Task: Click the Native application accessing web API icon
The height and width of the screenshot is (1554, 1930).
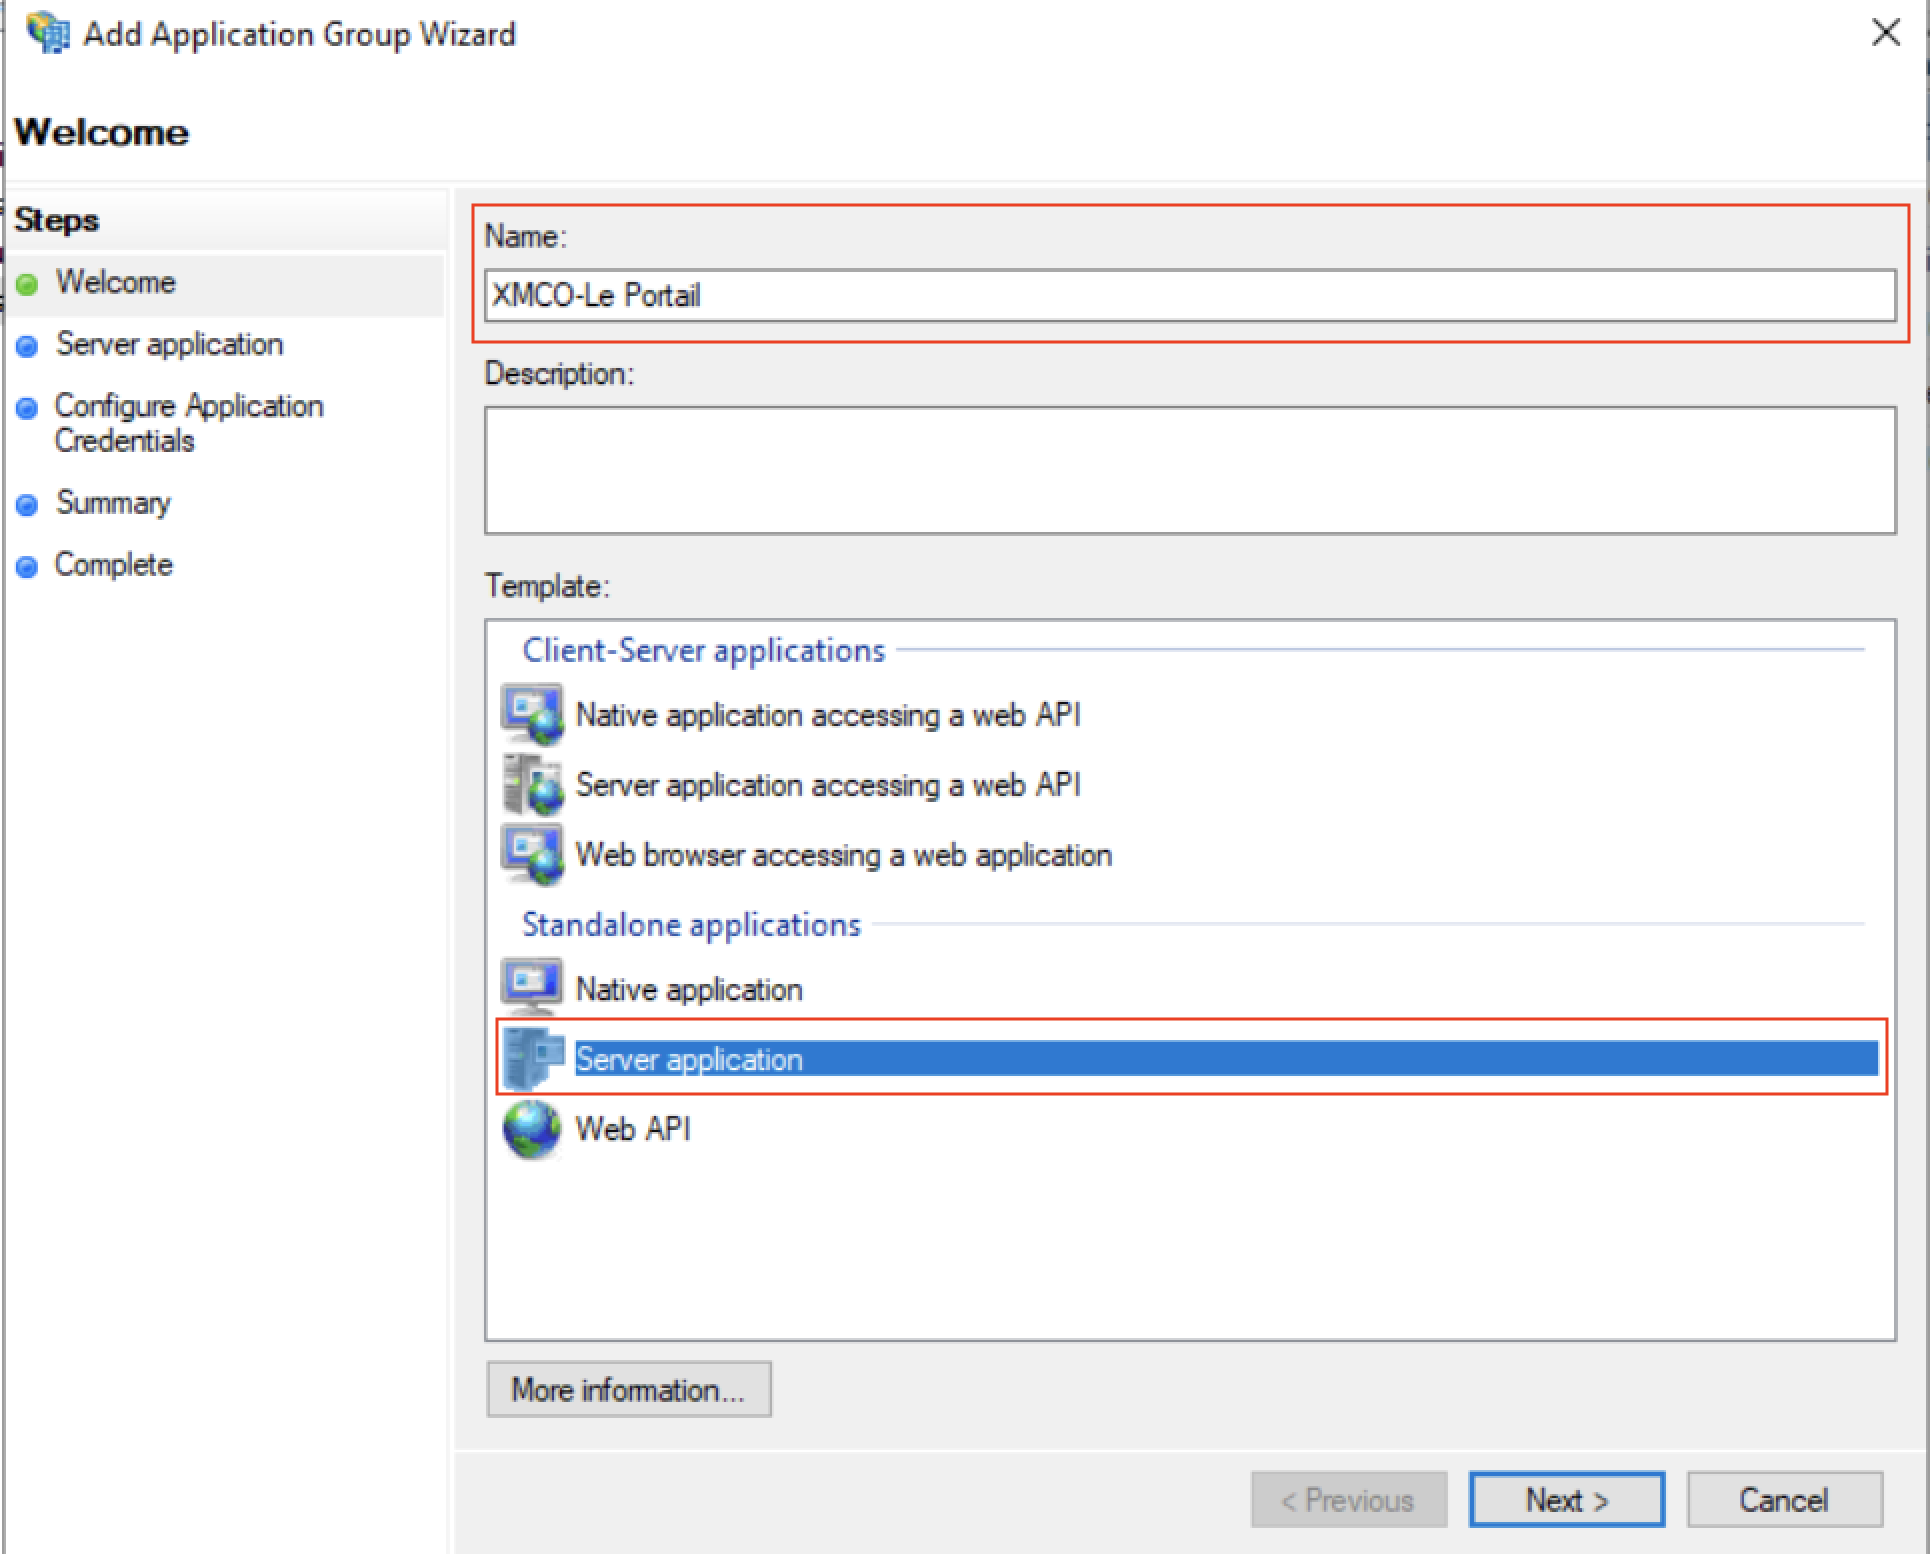Action: point(532,714)
